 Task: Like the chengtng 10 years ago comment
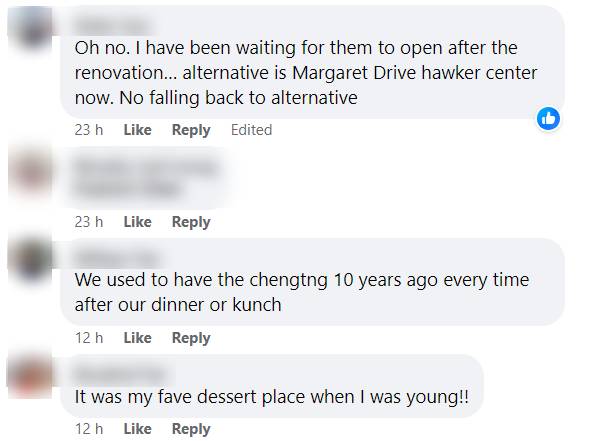click(137, 338)
